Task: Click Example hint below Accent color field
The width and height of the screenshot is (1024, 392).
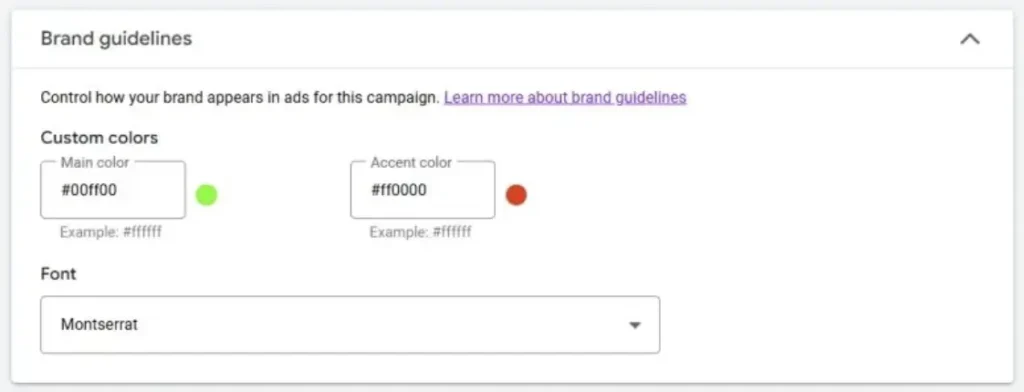Action: click(x=420, y=232)
